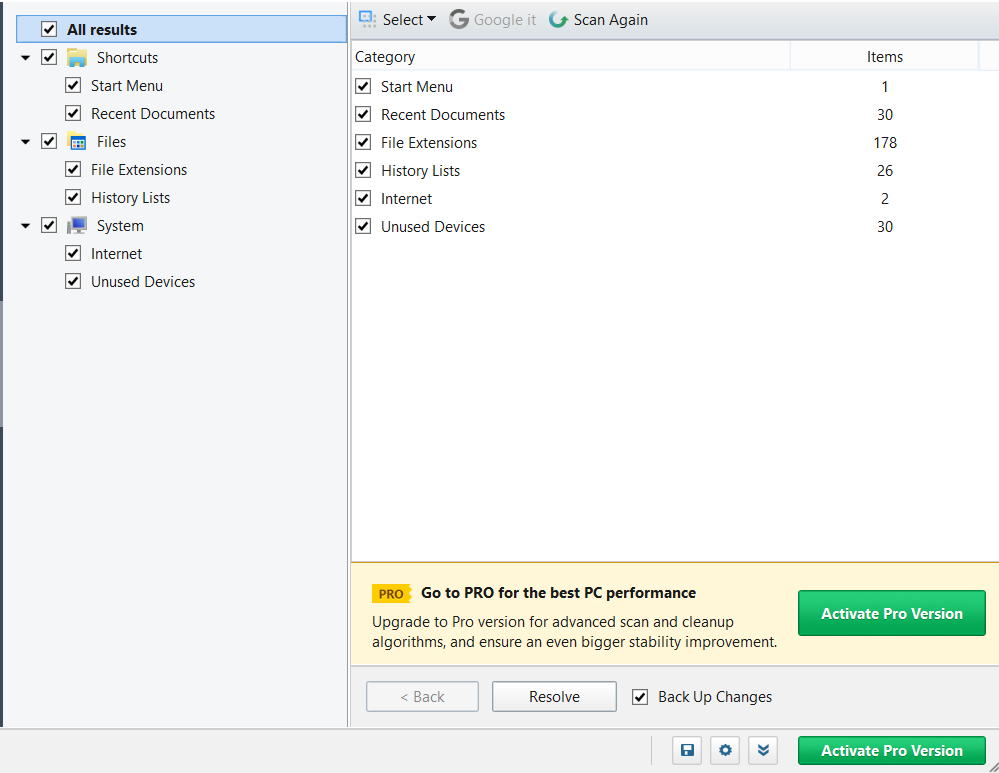Click the Scan Again label

[610, 20]
